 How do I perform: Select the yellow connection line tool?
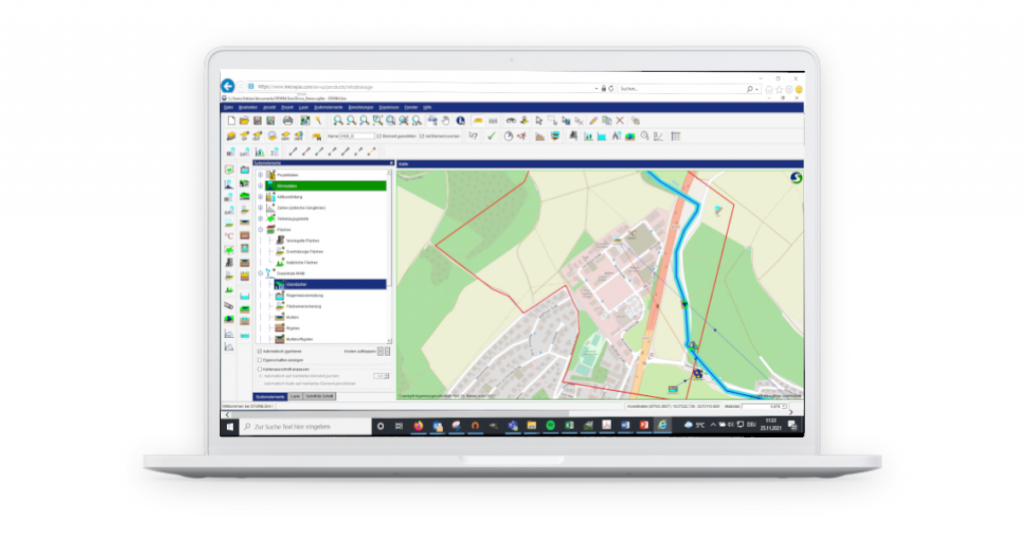point(372,151)
